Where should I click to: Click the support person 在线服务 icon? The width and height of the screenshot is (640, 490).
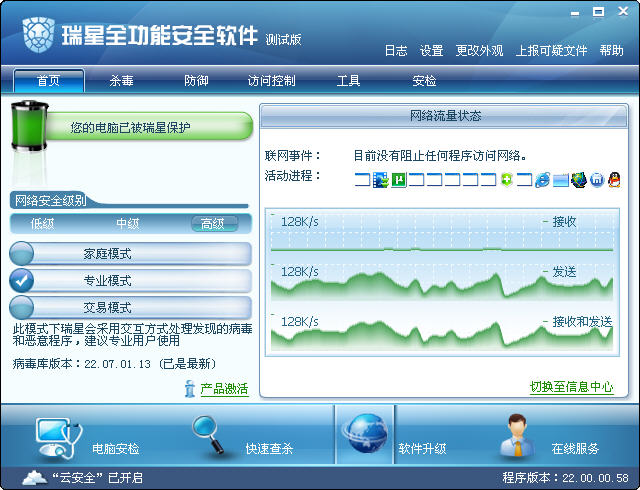[518, 435]
